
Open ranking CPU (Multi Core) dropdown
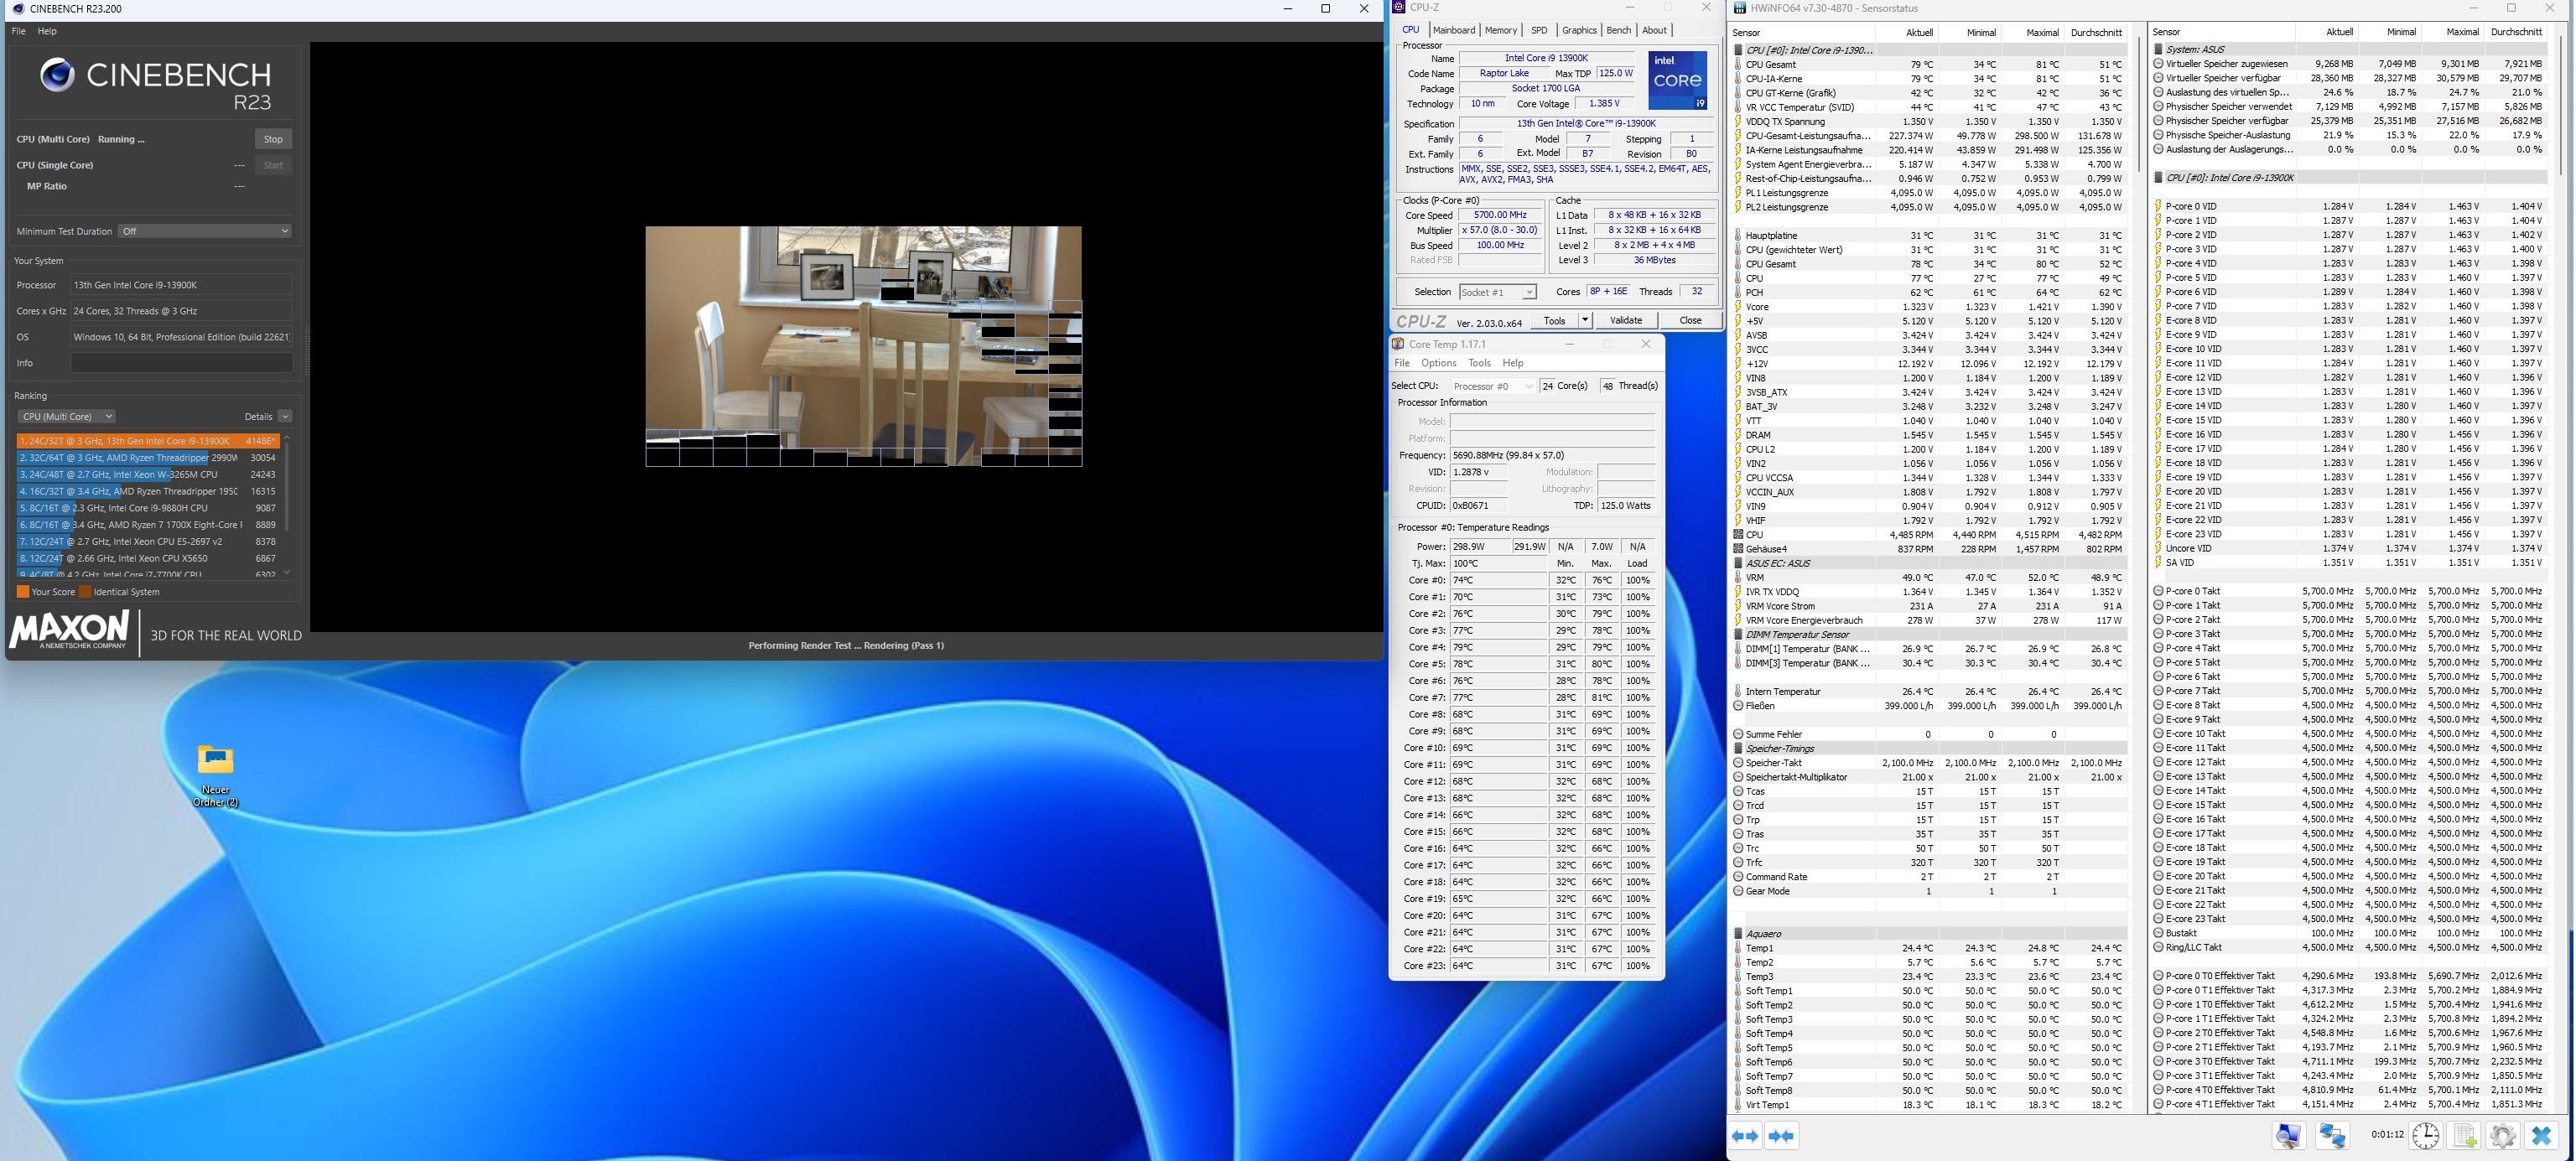point(66,416)
